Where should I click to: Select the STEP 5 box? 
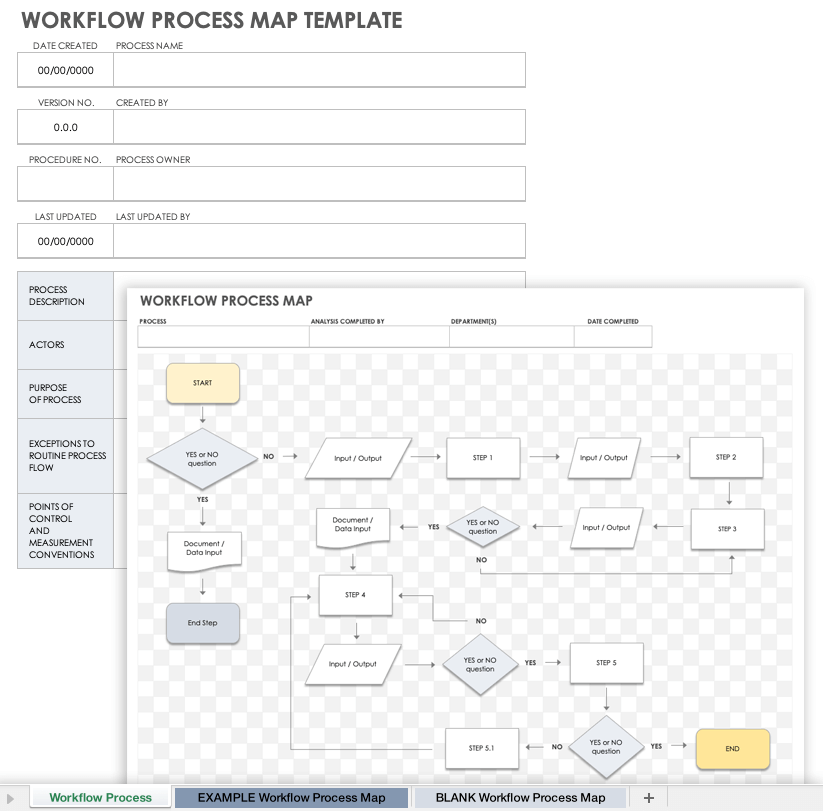click(x=606, y=663)
